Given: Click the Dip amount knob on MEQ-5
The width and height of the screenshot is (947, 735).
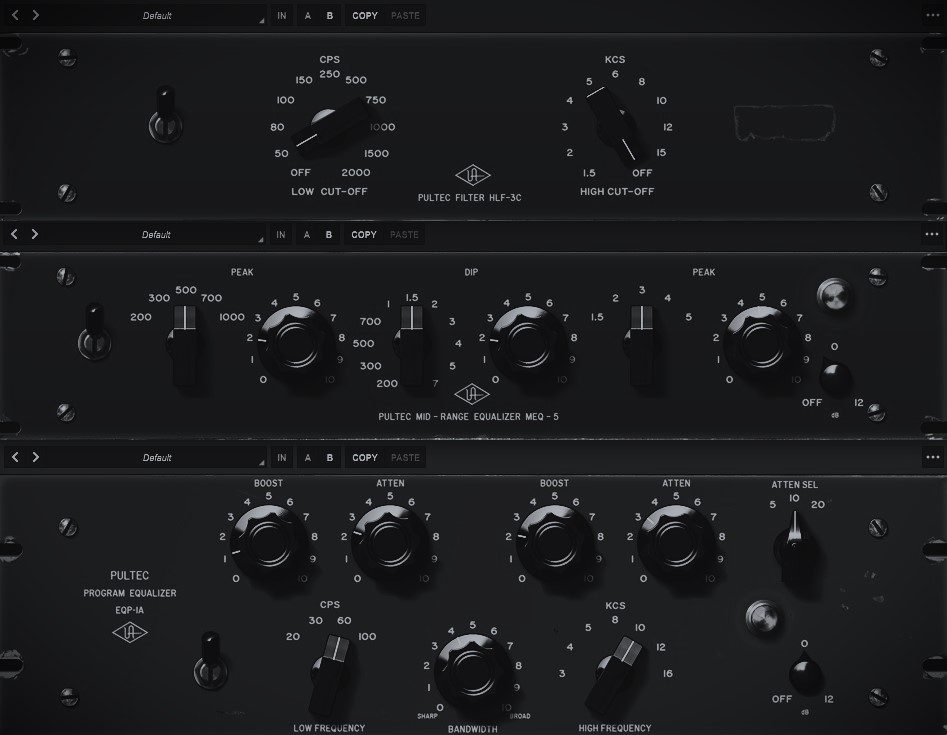Looking at the screenshot, I should coord(528,344).
